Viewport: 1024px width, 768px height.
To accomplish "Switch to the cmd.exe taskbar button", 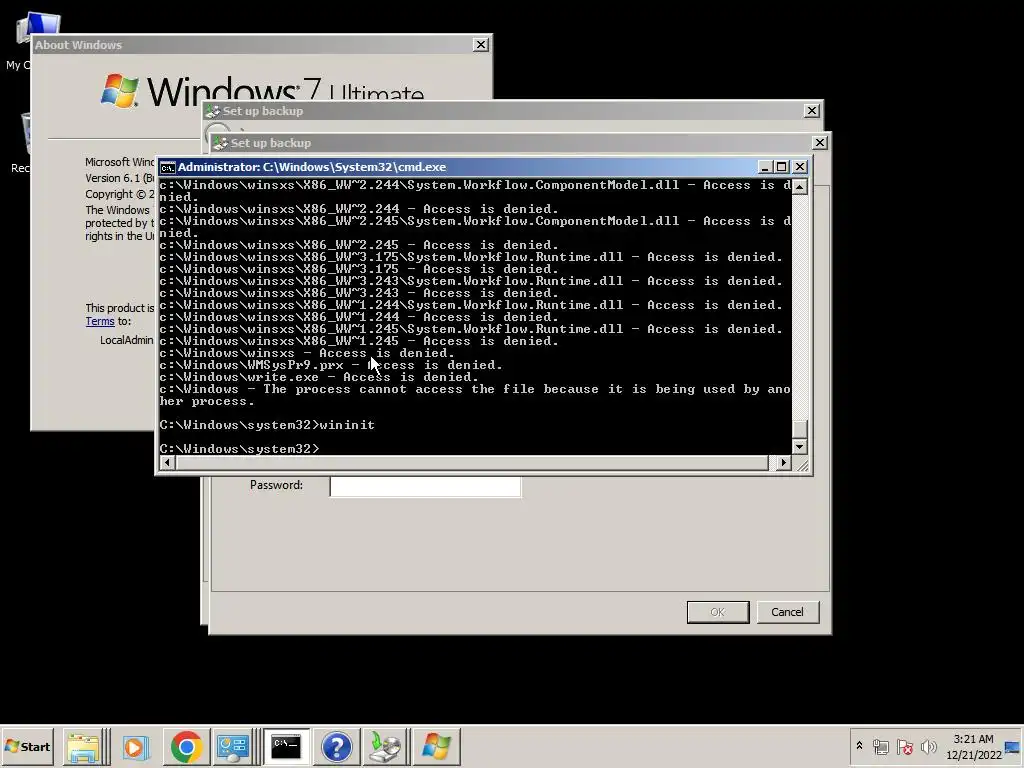I will pyautogui.click(x=286, y=746).
